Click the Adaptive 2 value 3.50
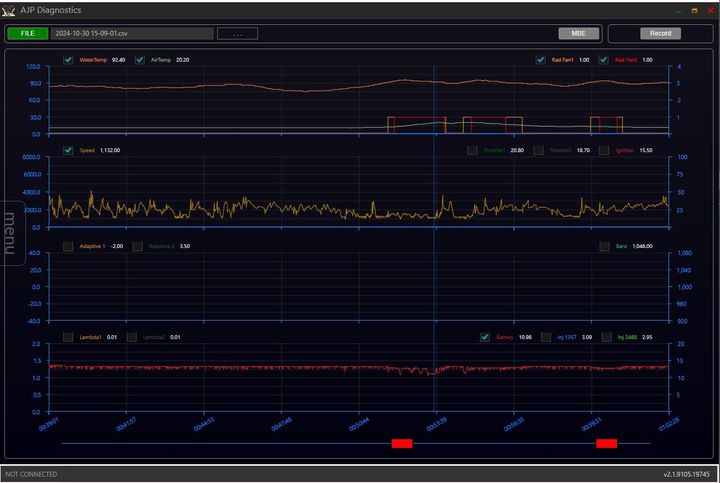 185,247
